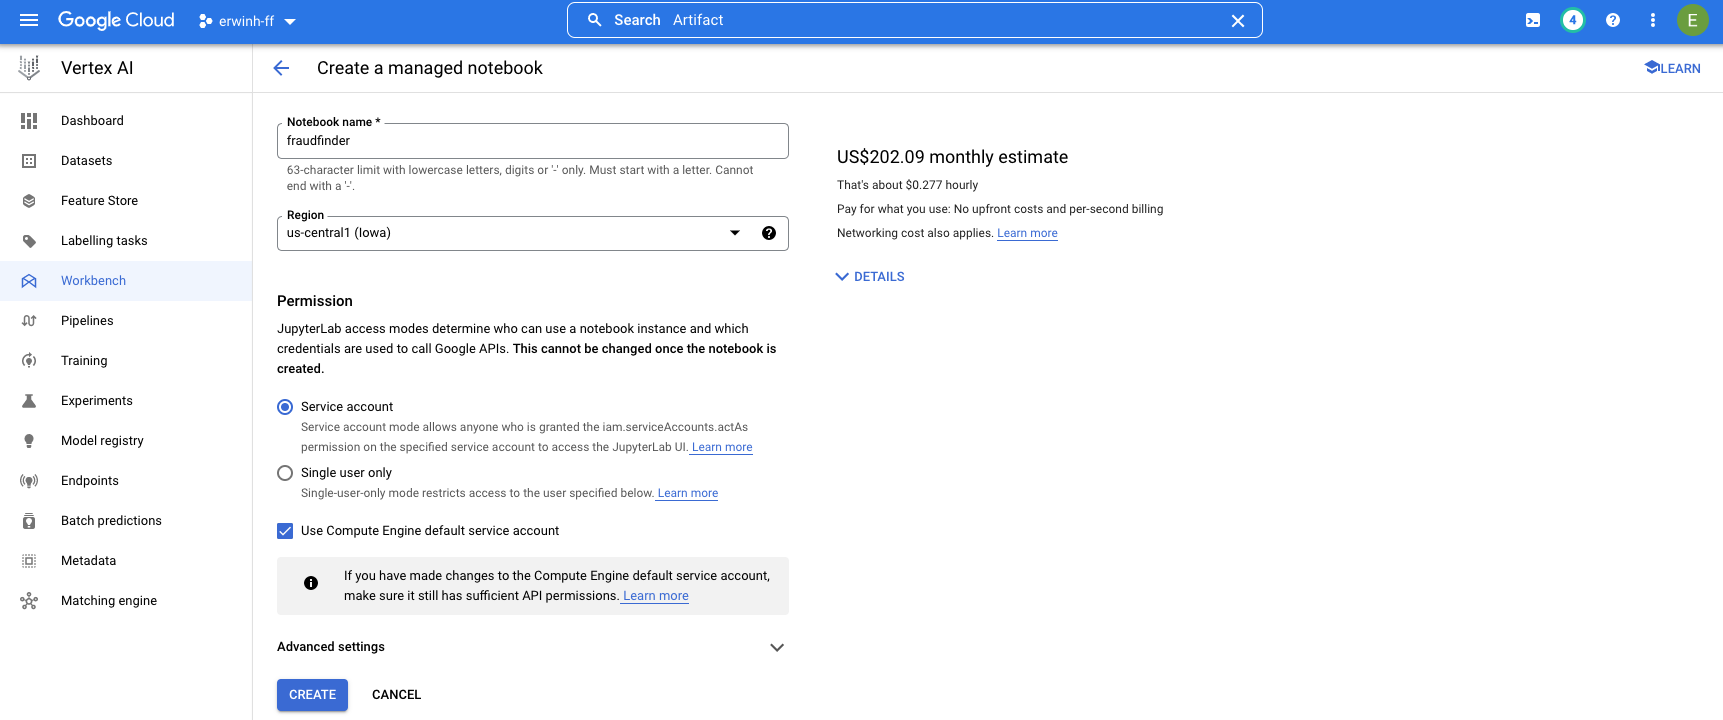Open the Networking cost Learn more link
The width and height of the screenshot is (1723, 720).
pos(1027,233)
